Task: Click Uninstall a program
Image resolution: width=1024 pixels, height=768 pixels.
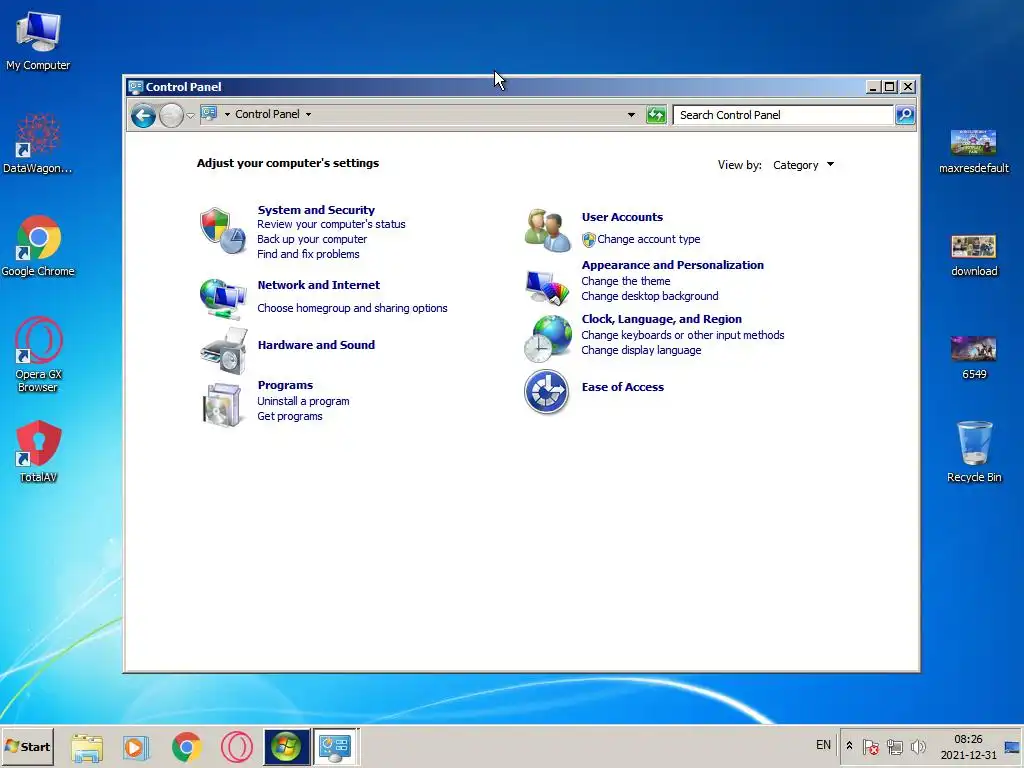Action: coord(303,401)
